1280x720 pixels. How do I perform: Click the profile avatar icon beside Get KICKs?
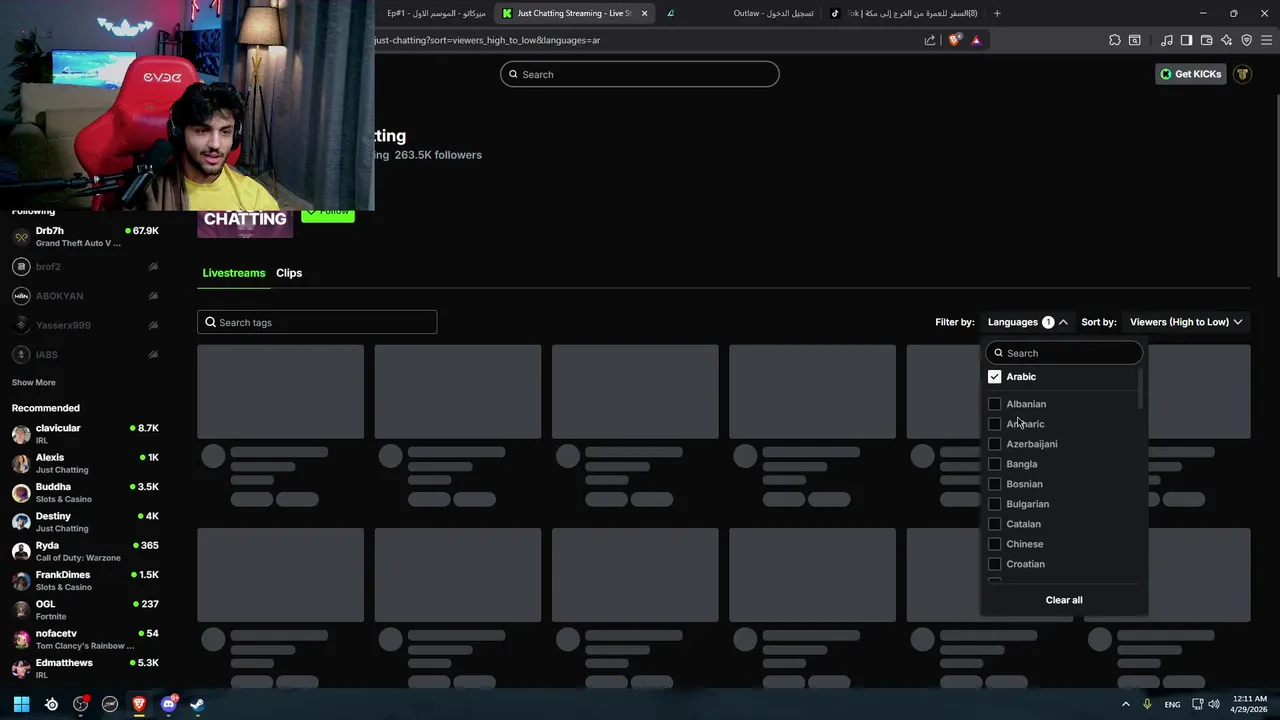tap(1242, 74)
